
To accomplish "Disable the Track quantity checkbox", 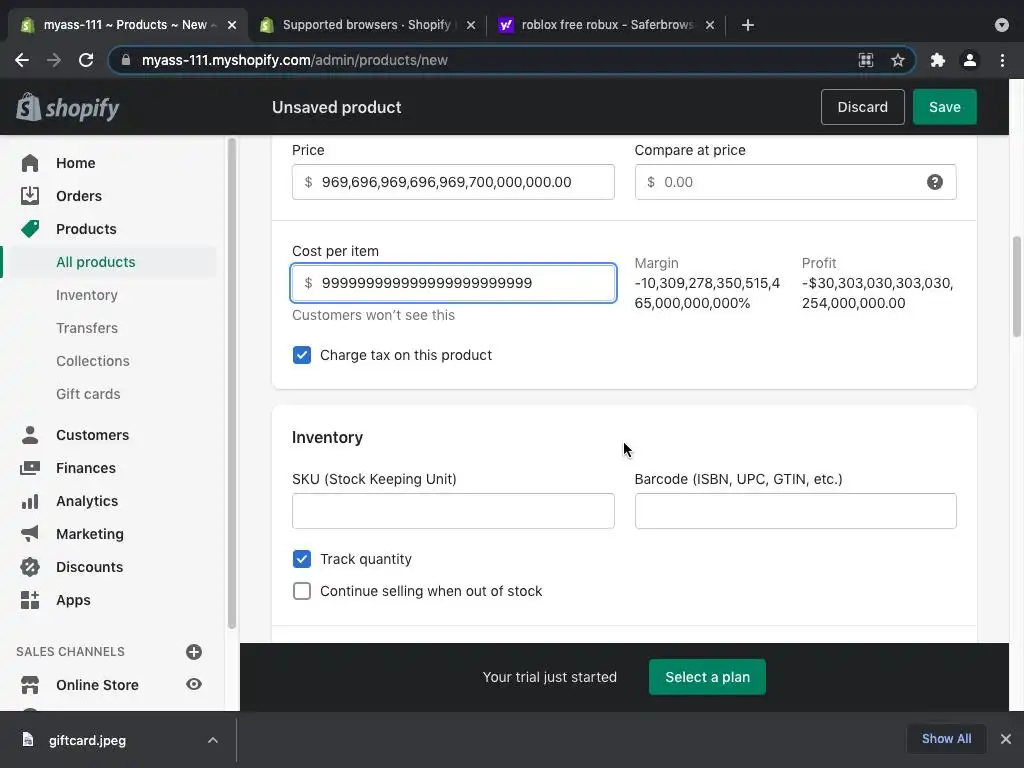I will click(x=302, y=559).
